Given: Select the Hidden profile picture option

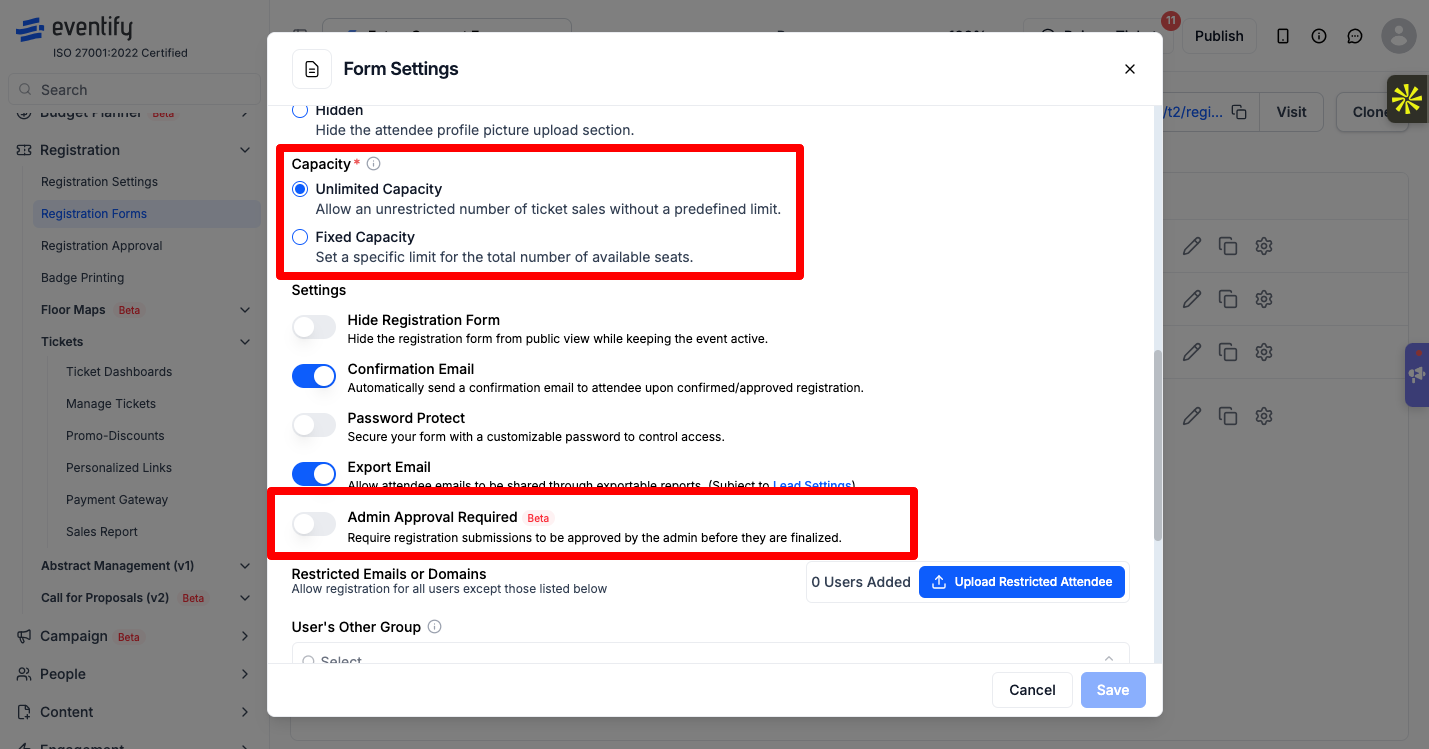Looking at the screenshot, I should point(300,110).
